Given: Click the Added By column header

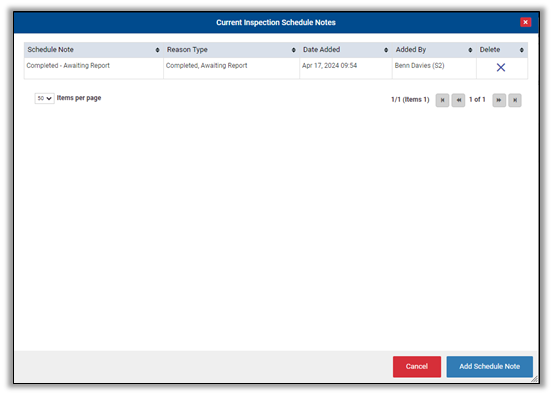Looking at the screenshot, I should (x=434, y=50).
